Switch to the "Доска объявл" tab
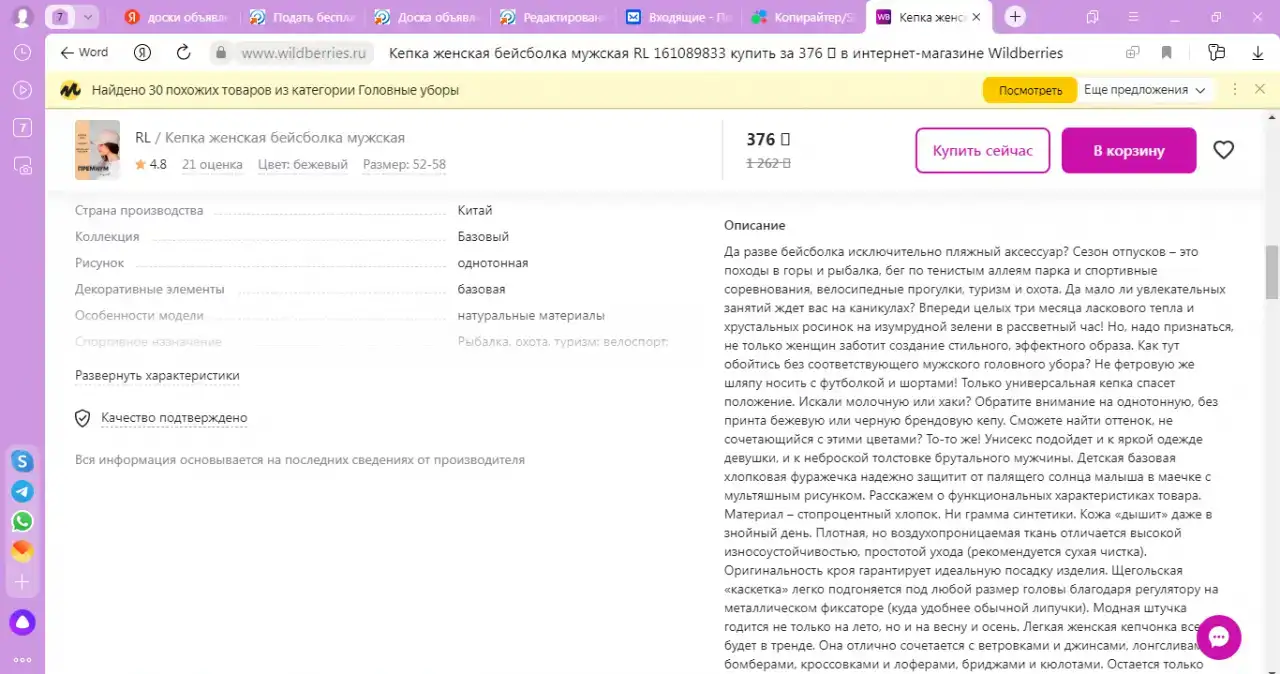The height and width of the screenshot is (674, 1280). click(x=427, y=17)
